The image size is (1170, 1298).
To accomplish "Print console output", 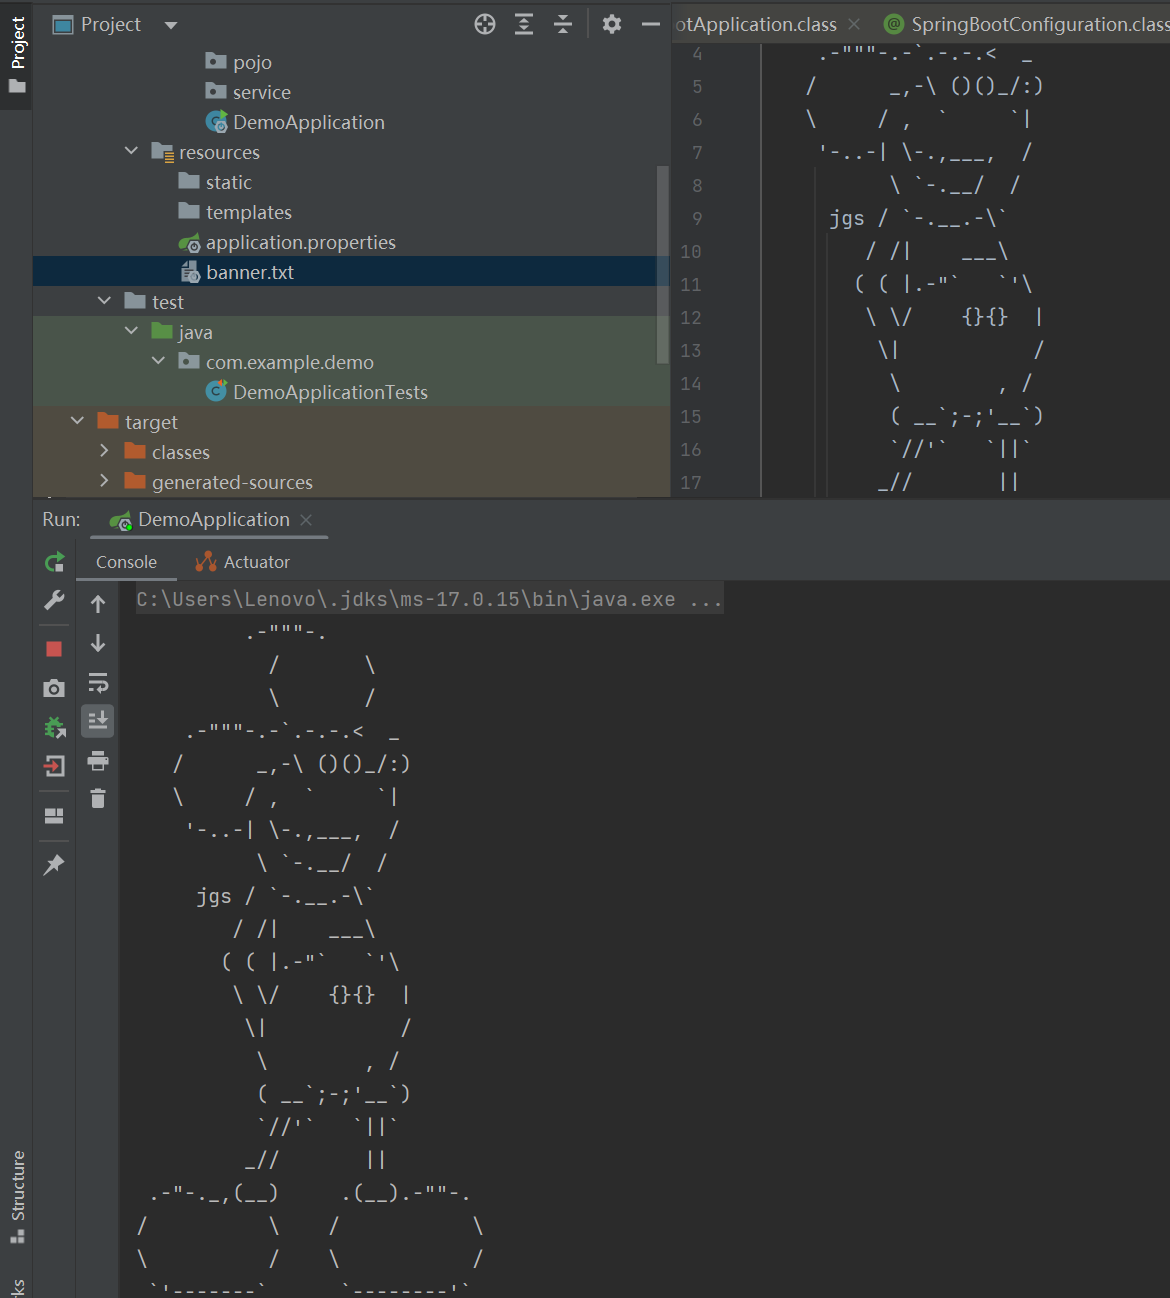I will tap(98, 761).
